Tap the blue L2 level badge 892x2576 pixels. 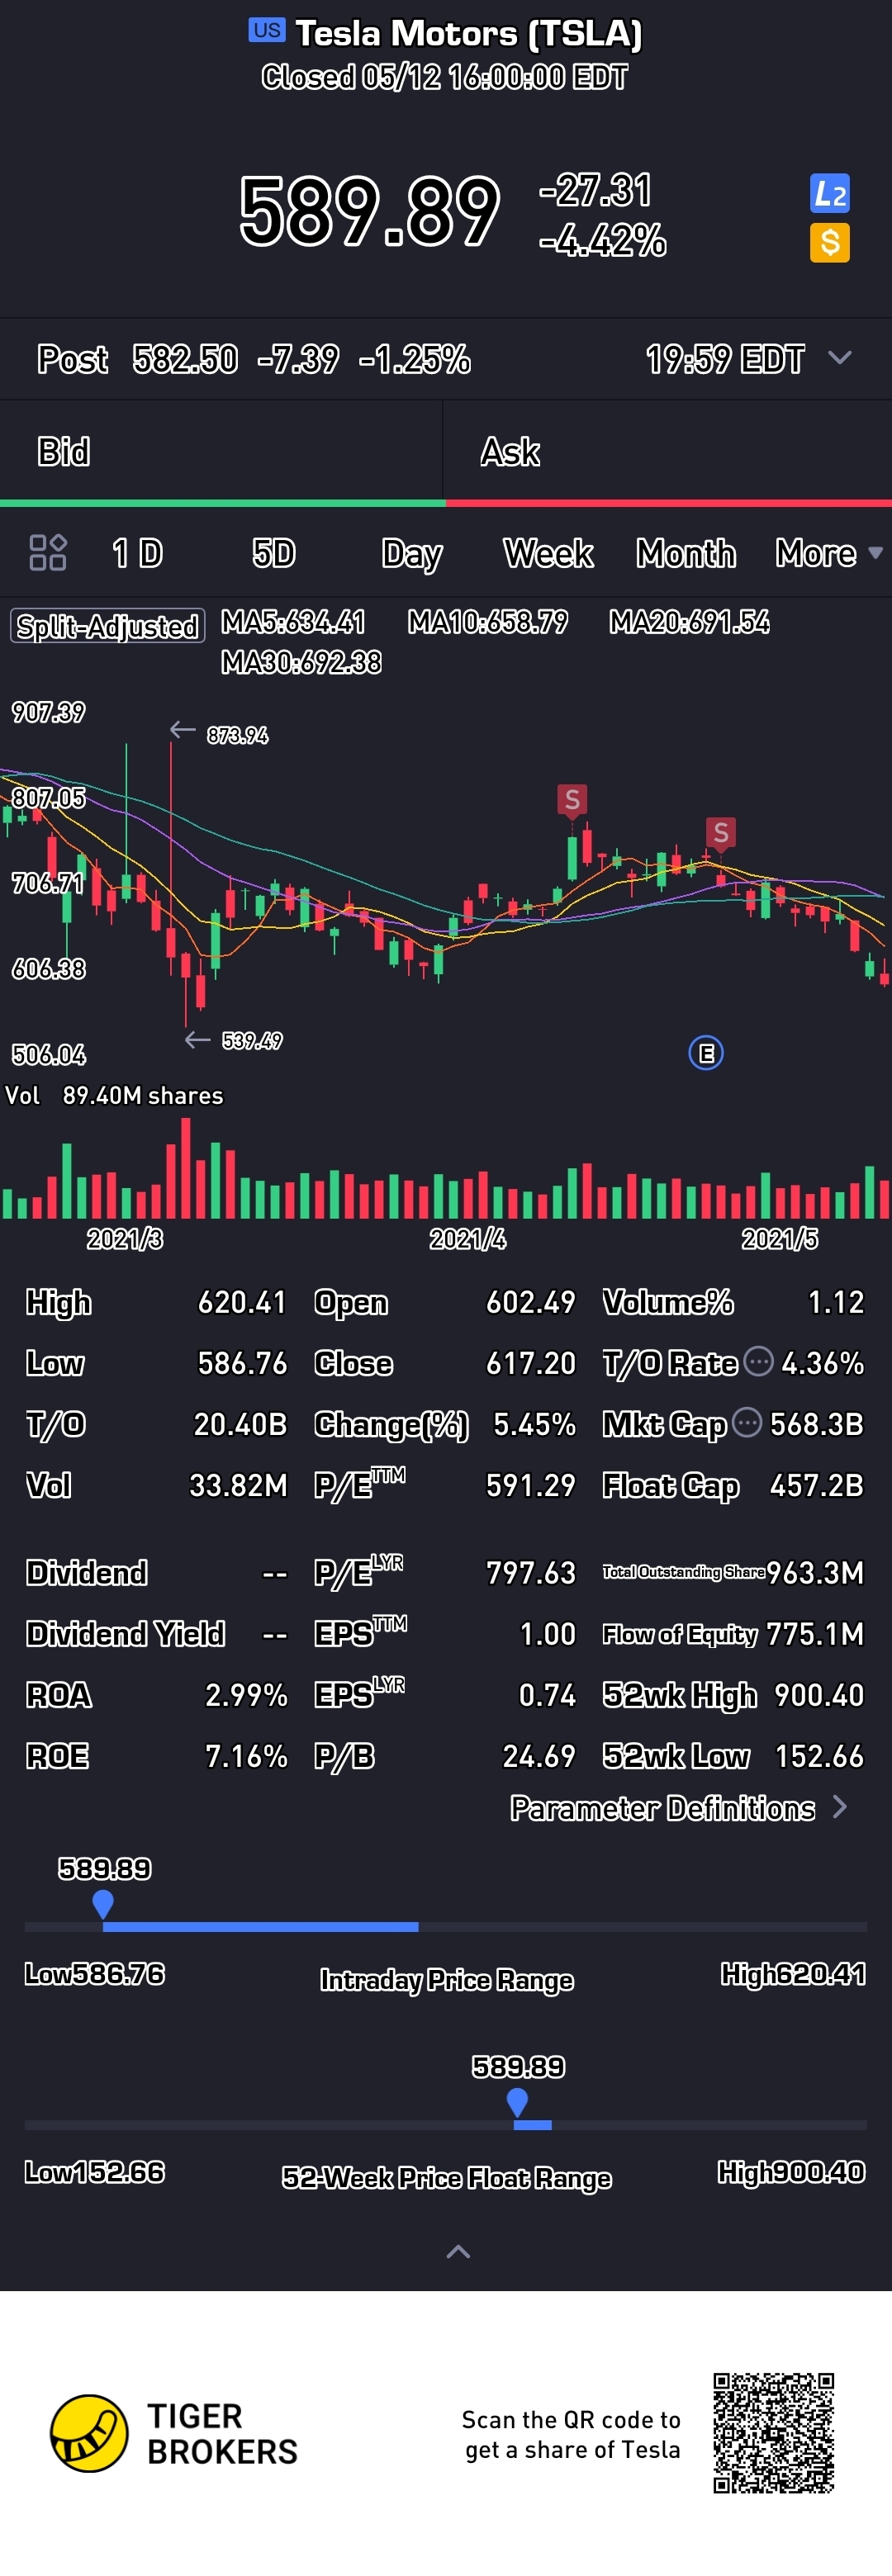tap(829, 193)
